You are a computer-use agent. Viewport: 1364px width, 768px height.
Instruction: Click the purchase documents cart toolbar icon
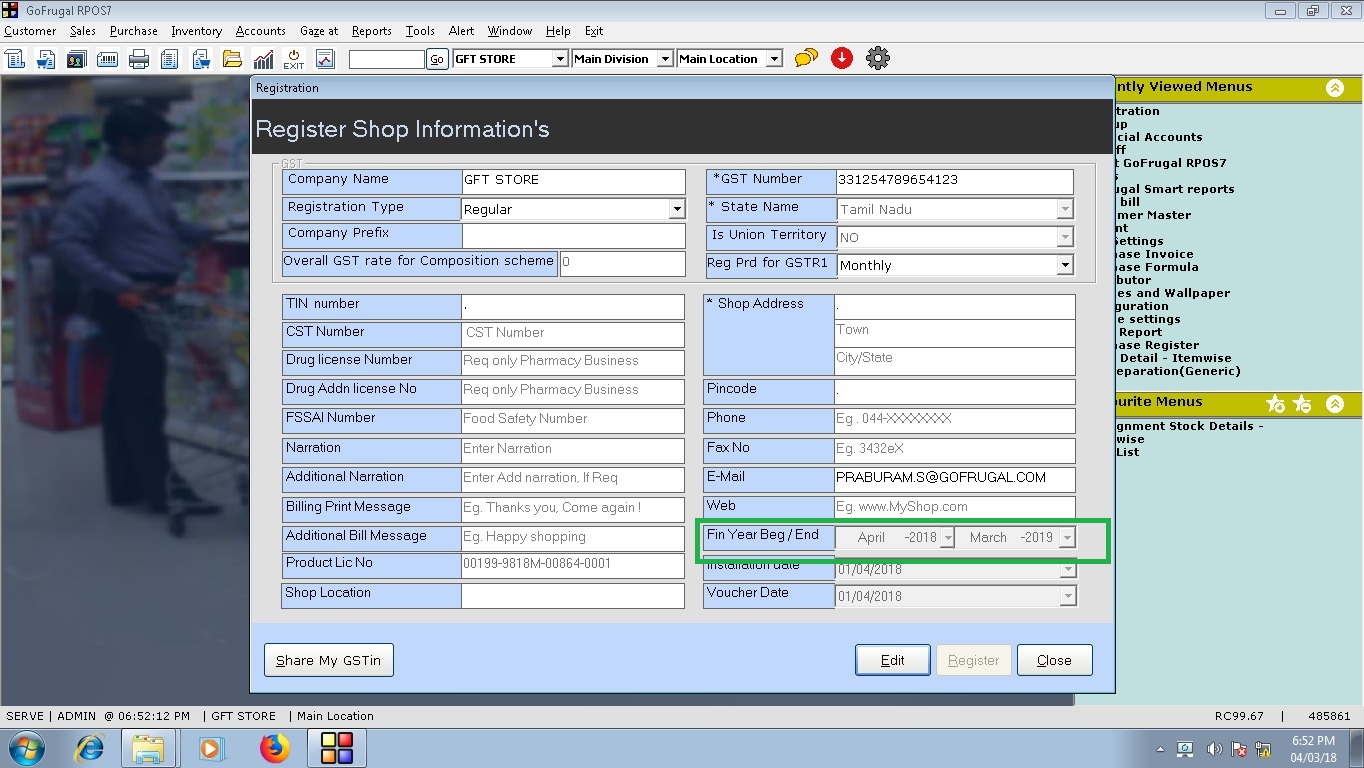(201, 59)
